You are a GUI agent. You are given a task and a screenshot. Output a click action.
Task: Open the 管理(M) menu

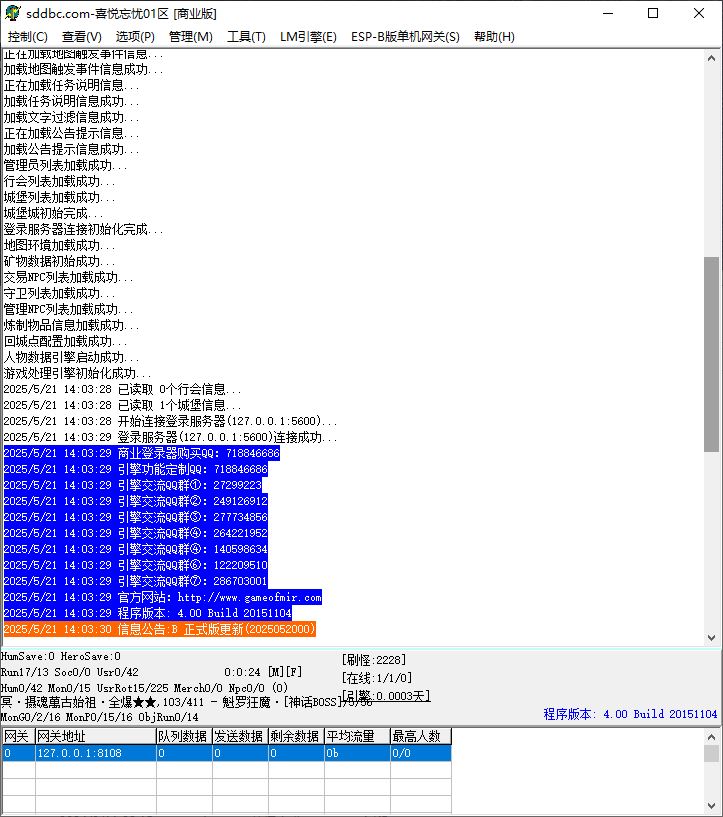coord(191,36)
